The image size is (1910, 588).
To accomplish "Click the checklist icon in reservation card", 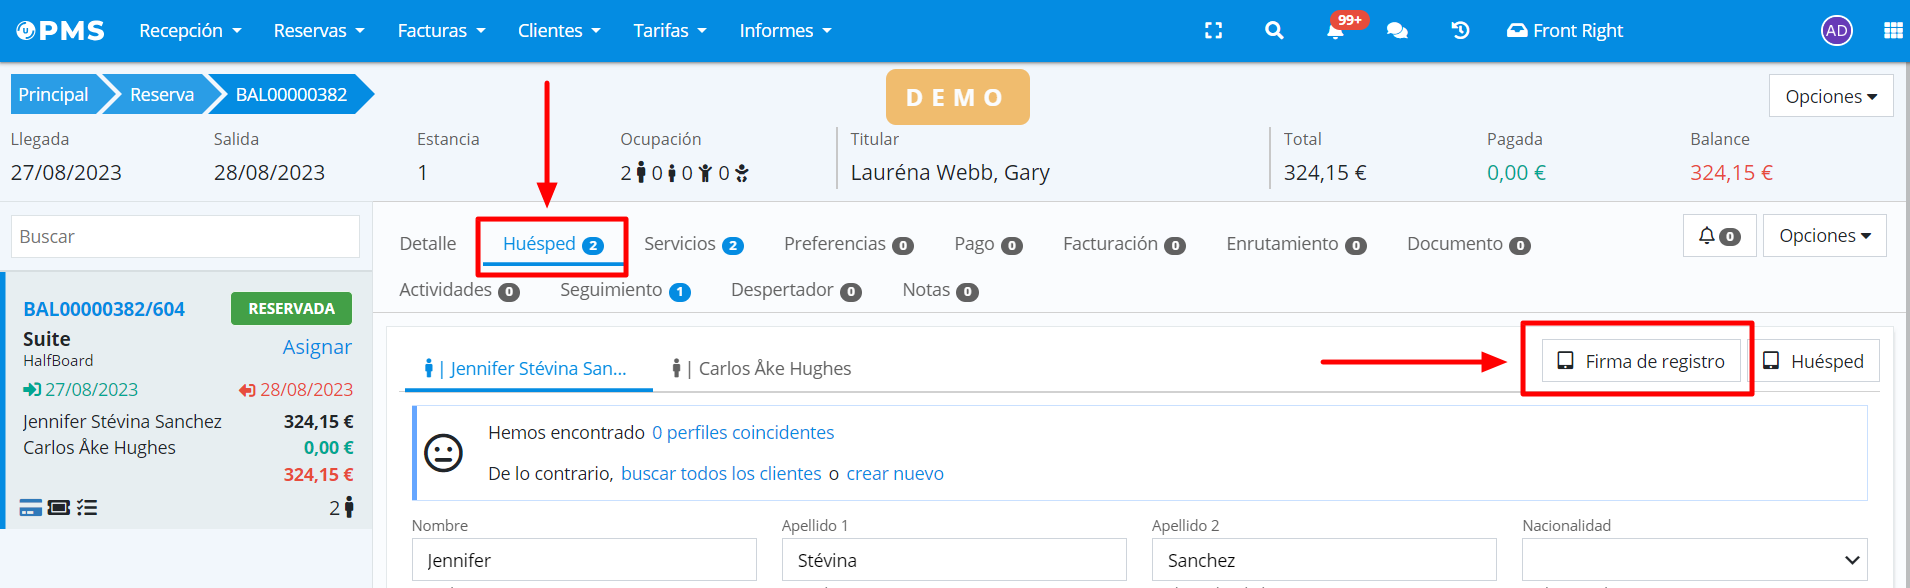I will point(87,508).
